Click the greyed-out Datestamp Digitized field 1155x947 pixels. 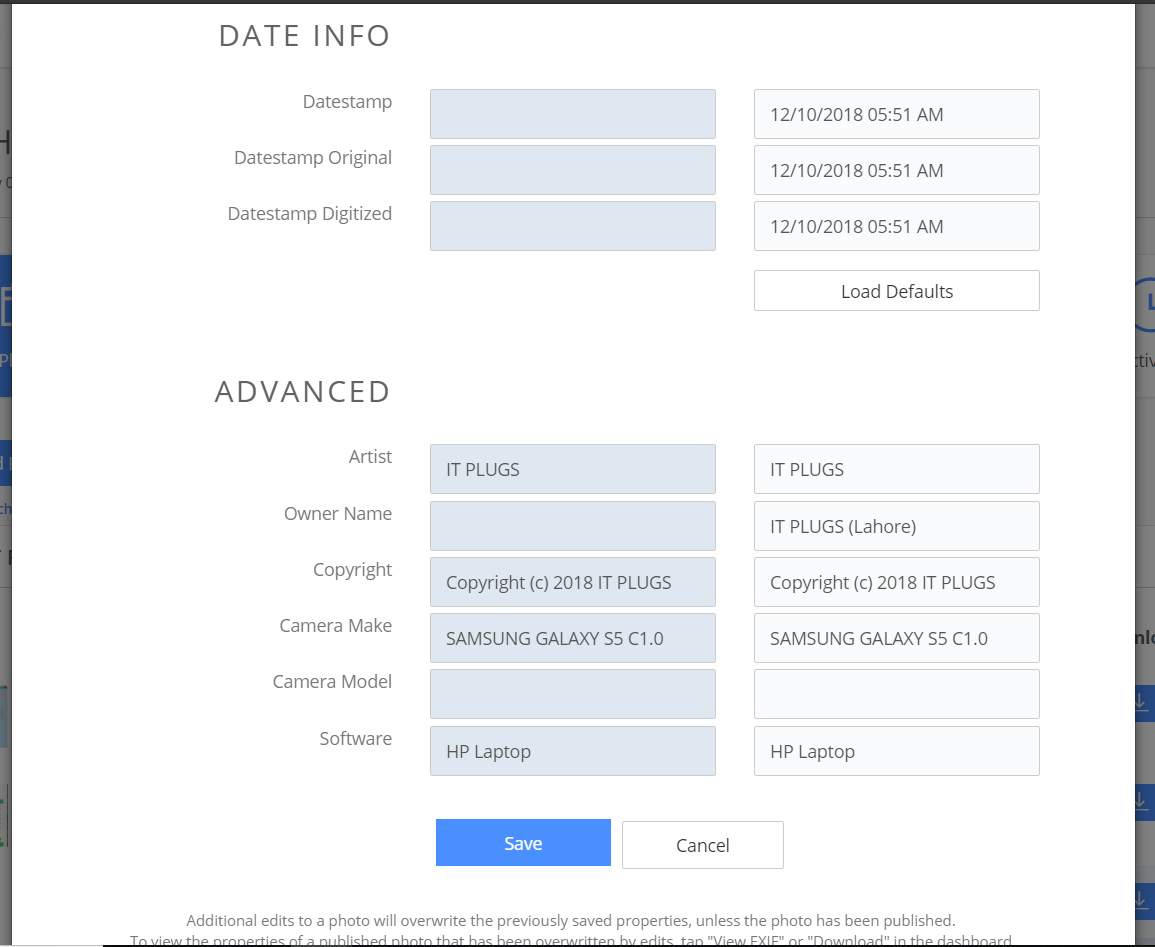(572, 226)
